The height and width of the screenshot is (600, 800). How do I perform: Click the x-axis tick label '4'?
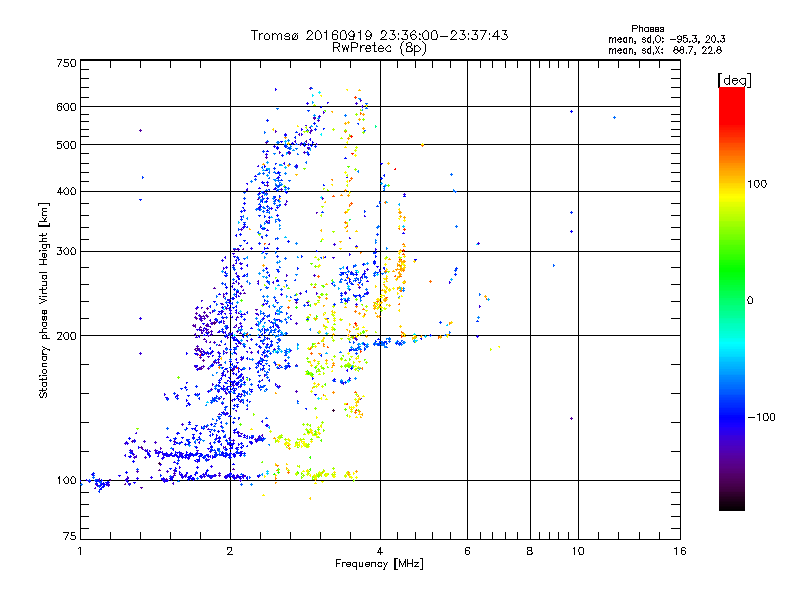380,551
